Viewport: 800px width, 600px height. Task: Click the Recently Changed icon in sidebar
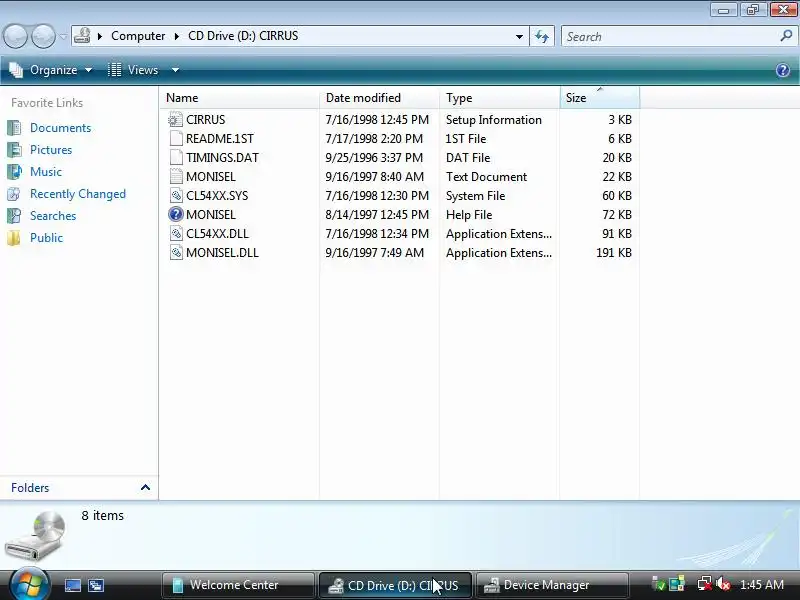click(14, 194)
